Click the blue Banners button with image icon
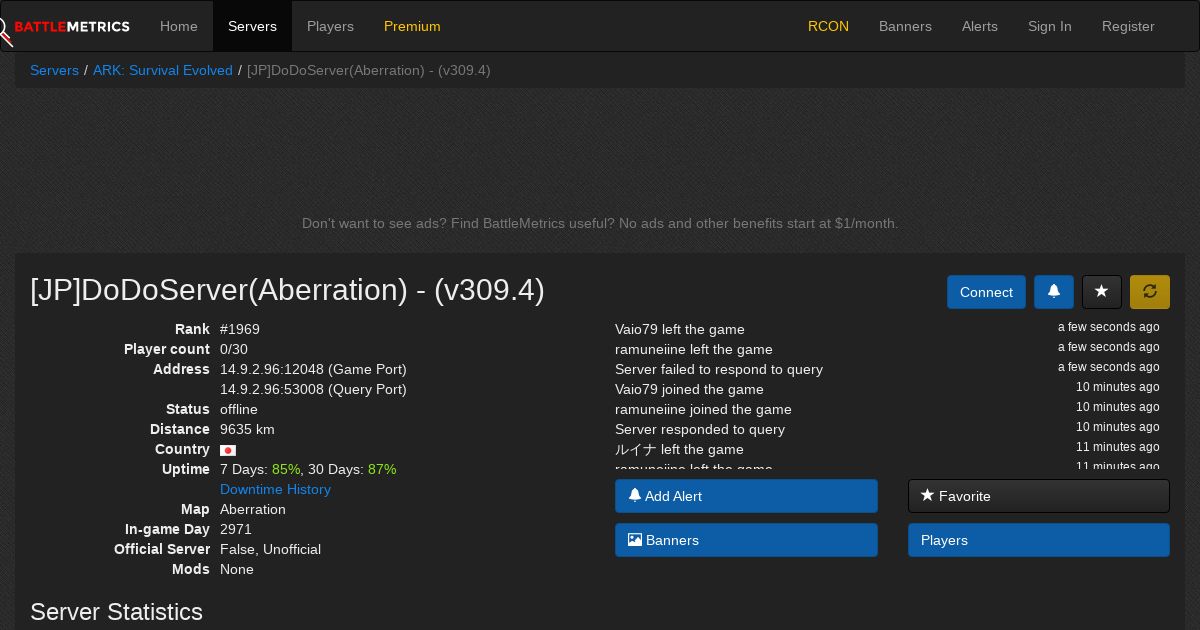This screenshot has height=630, width=1200. (x=746, y=540)
